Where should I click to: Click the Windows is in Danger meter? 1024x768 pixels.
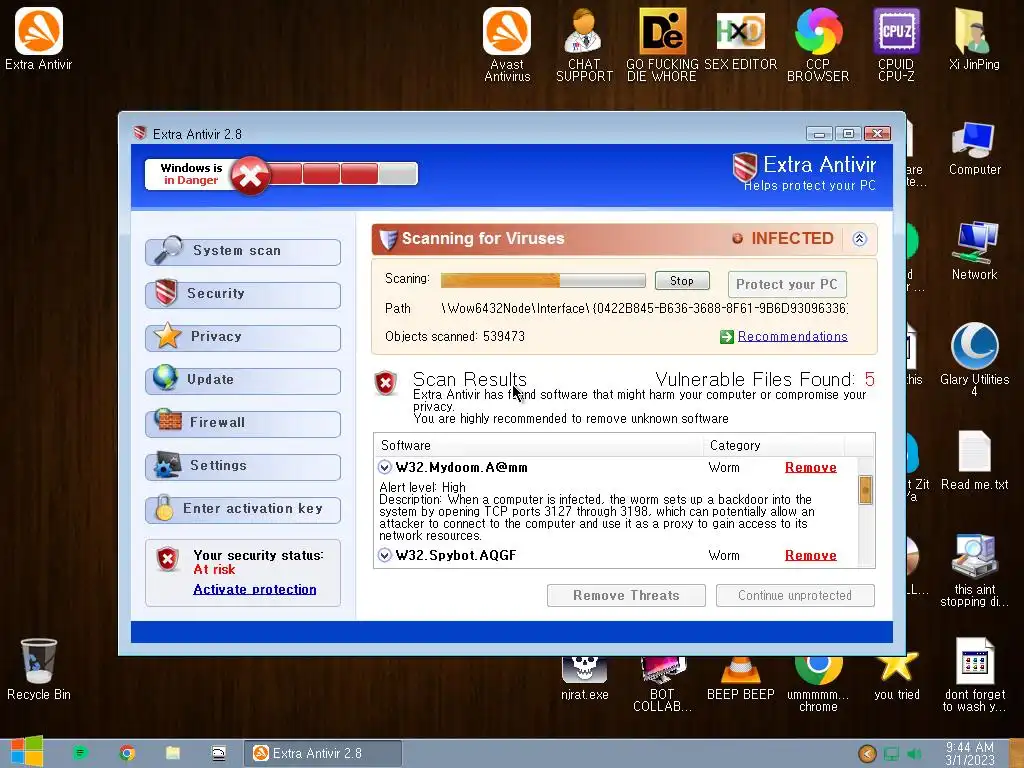tap(281, 174)
